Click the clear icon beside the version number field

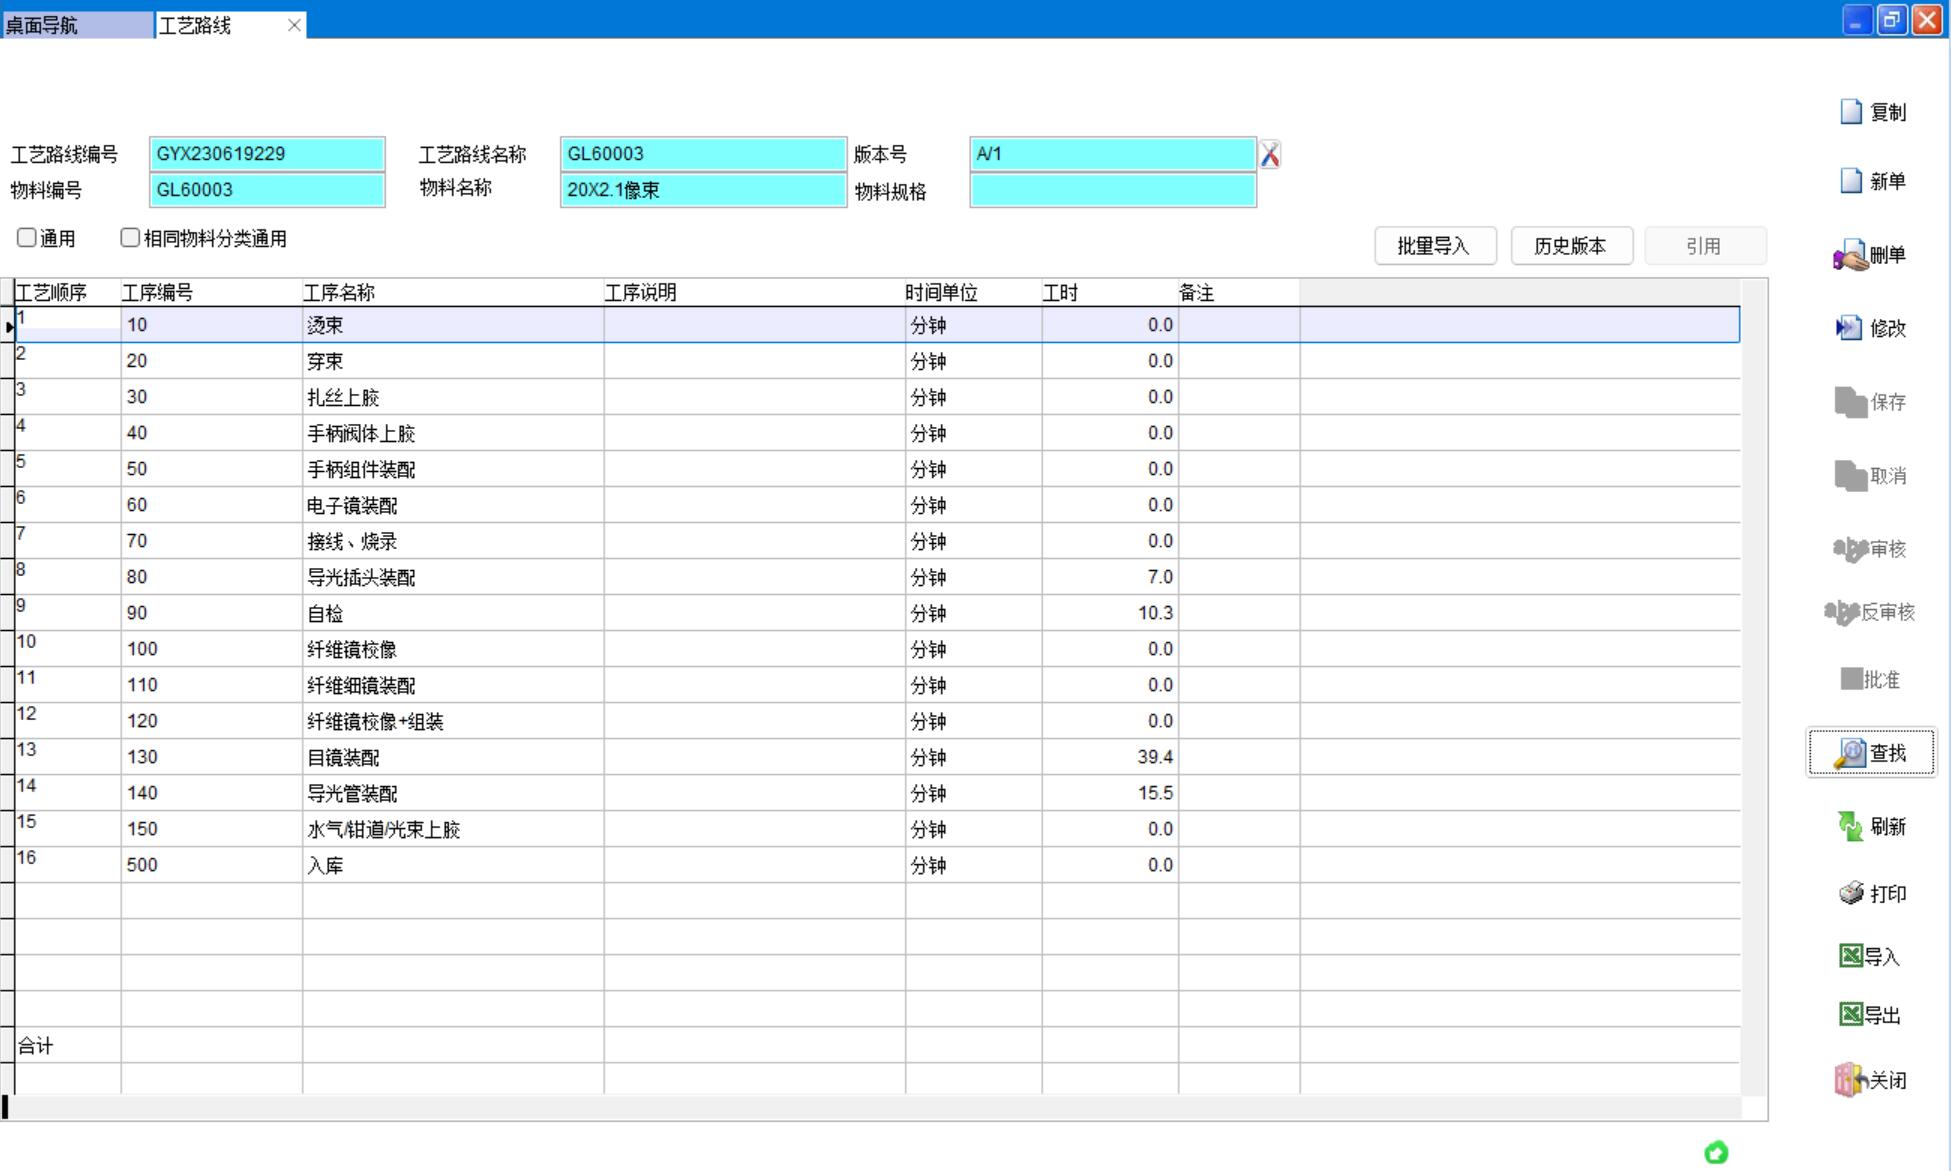tap(1270, 155)
